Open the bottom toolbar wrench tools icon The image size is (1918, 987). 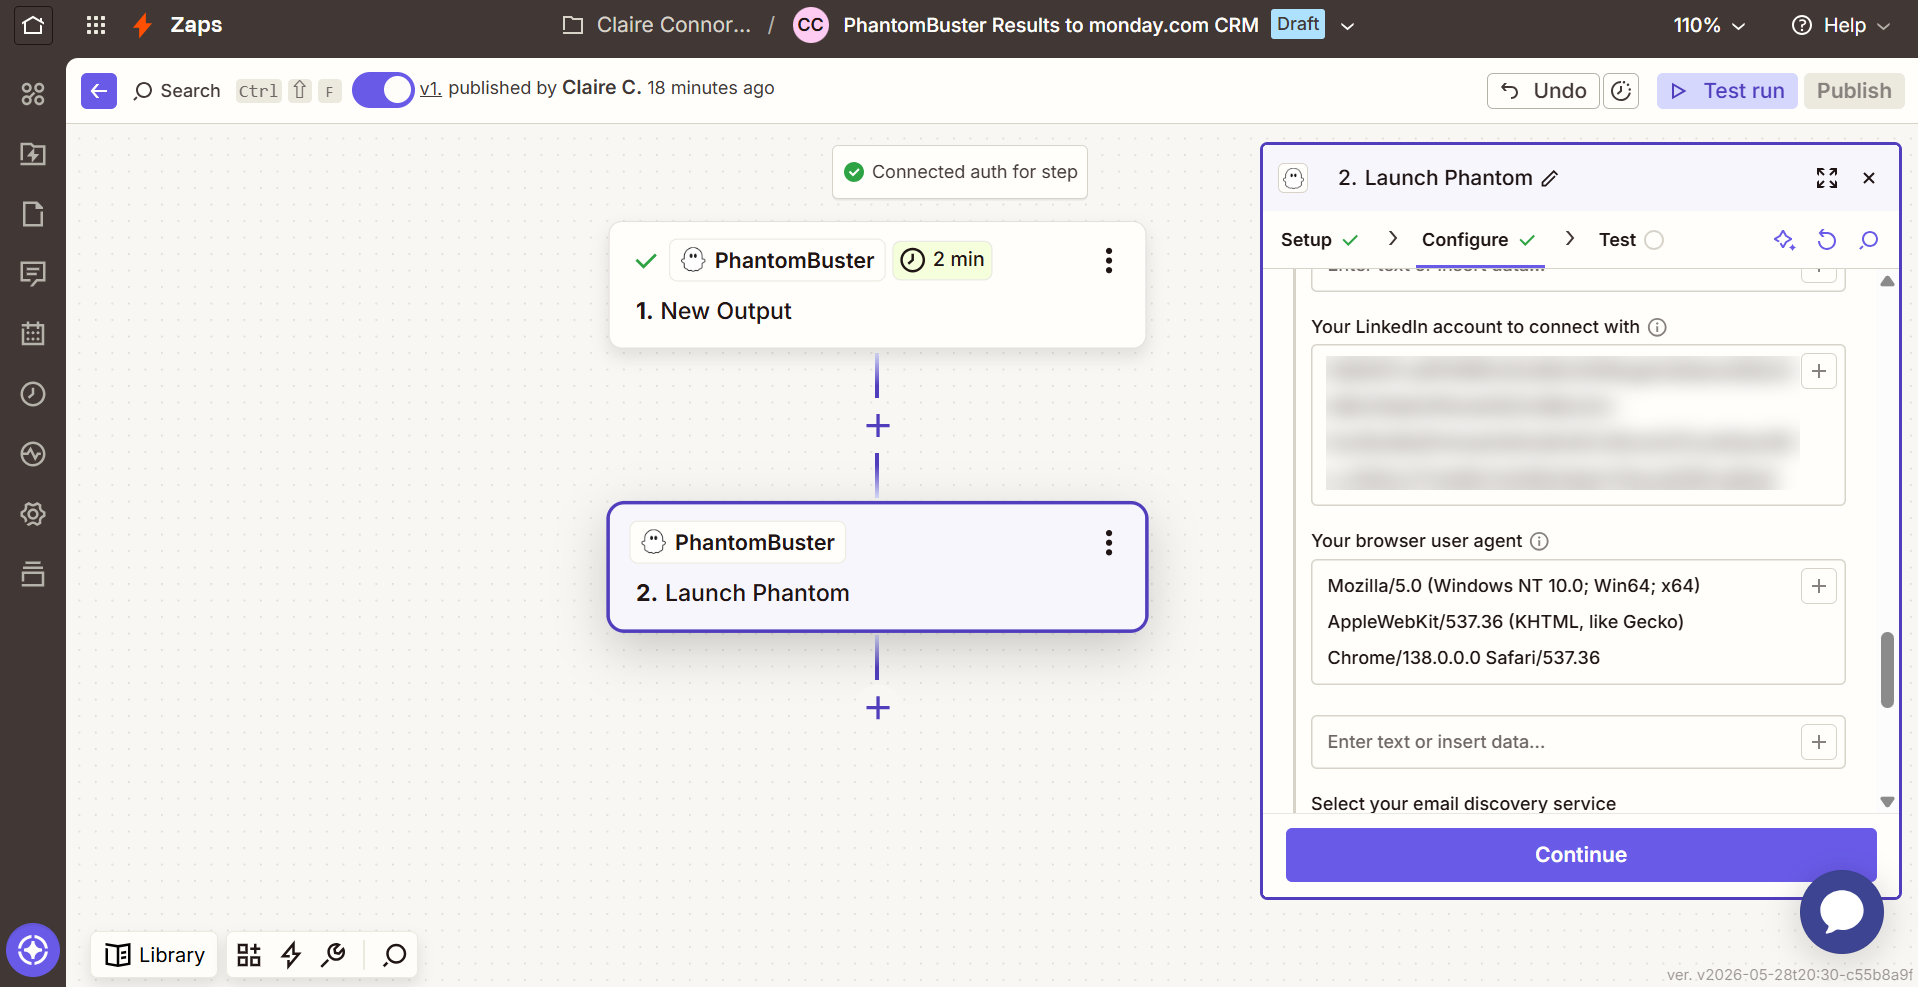pos(333,955)
